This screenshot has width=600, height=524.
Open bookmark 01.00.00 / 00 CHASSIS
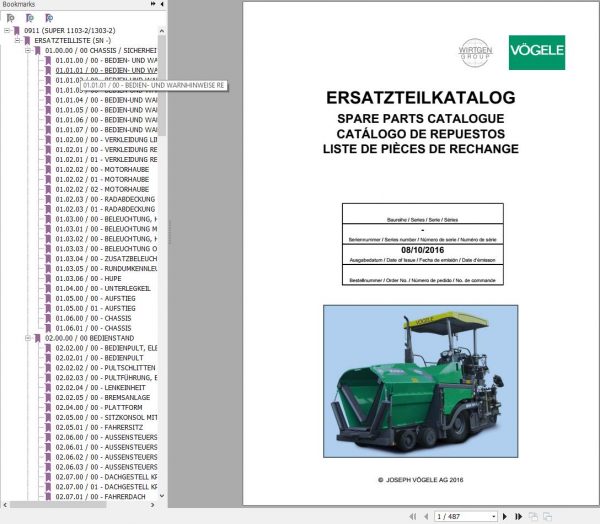click(x=101, y=50)
